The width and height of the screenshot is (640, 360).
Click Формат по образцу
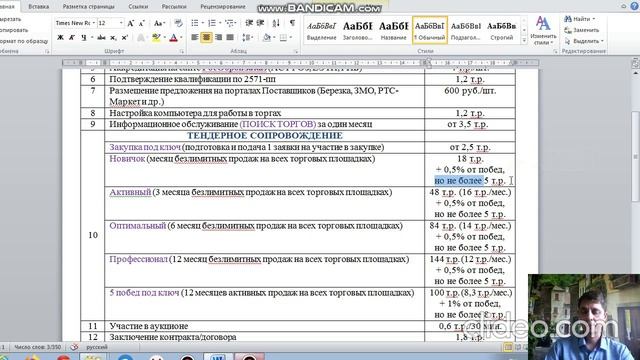pyautogui.click(x=24, y=41)
